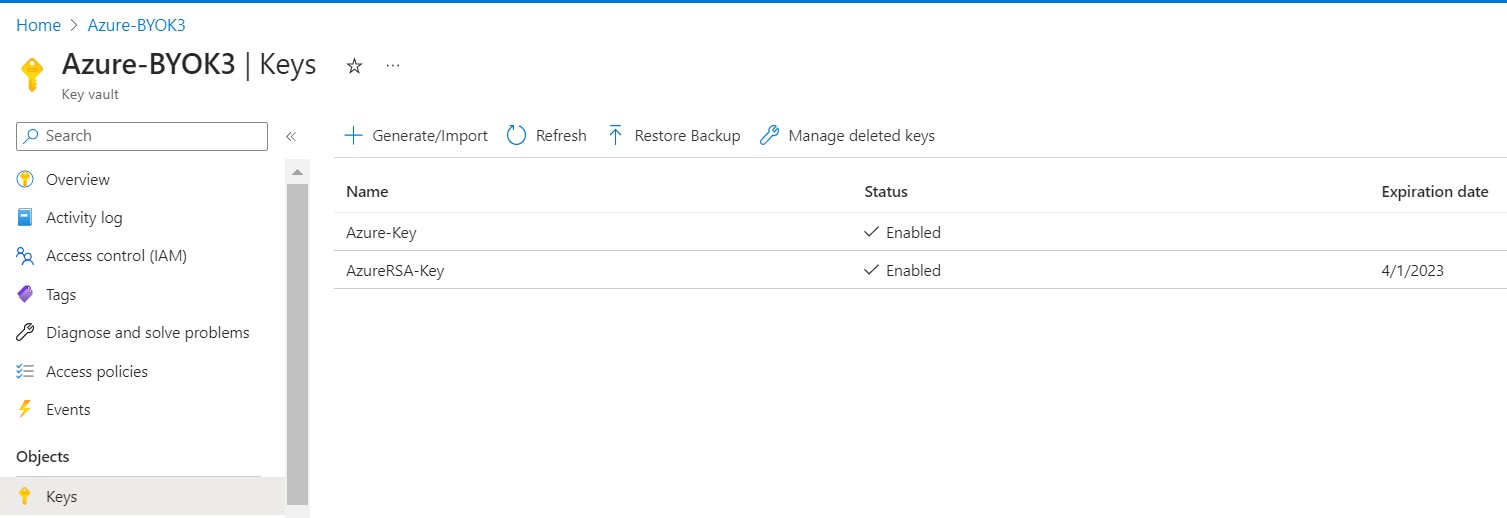The image size is (1507, 518).
Task: Click Restore Backup button
Action: [674, 136]
